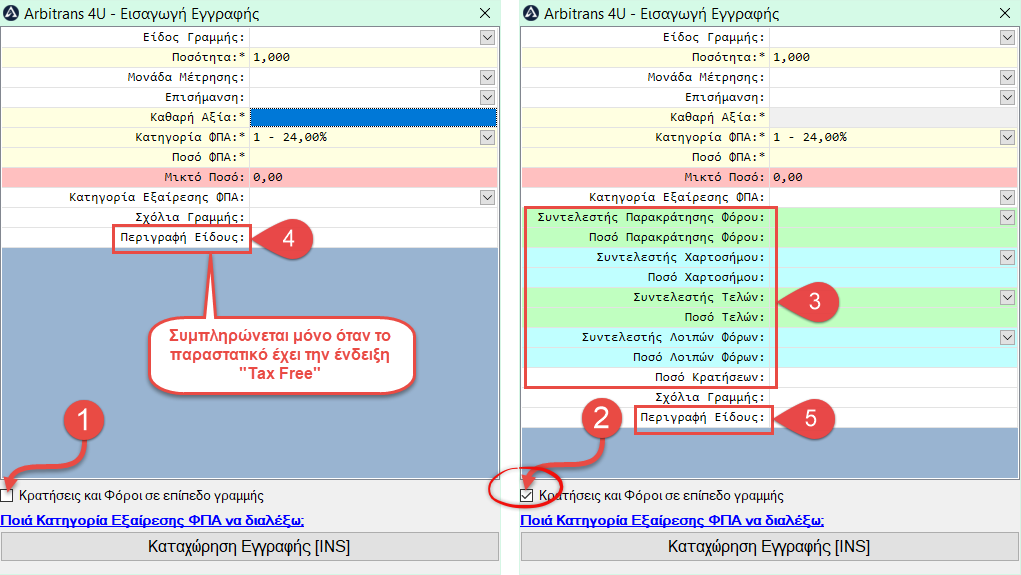1021x575 pixels.
Task: Click Καθαρή Αξία field in right window
Action: click(893, 117)
